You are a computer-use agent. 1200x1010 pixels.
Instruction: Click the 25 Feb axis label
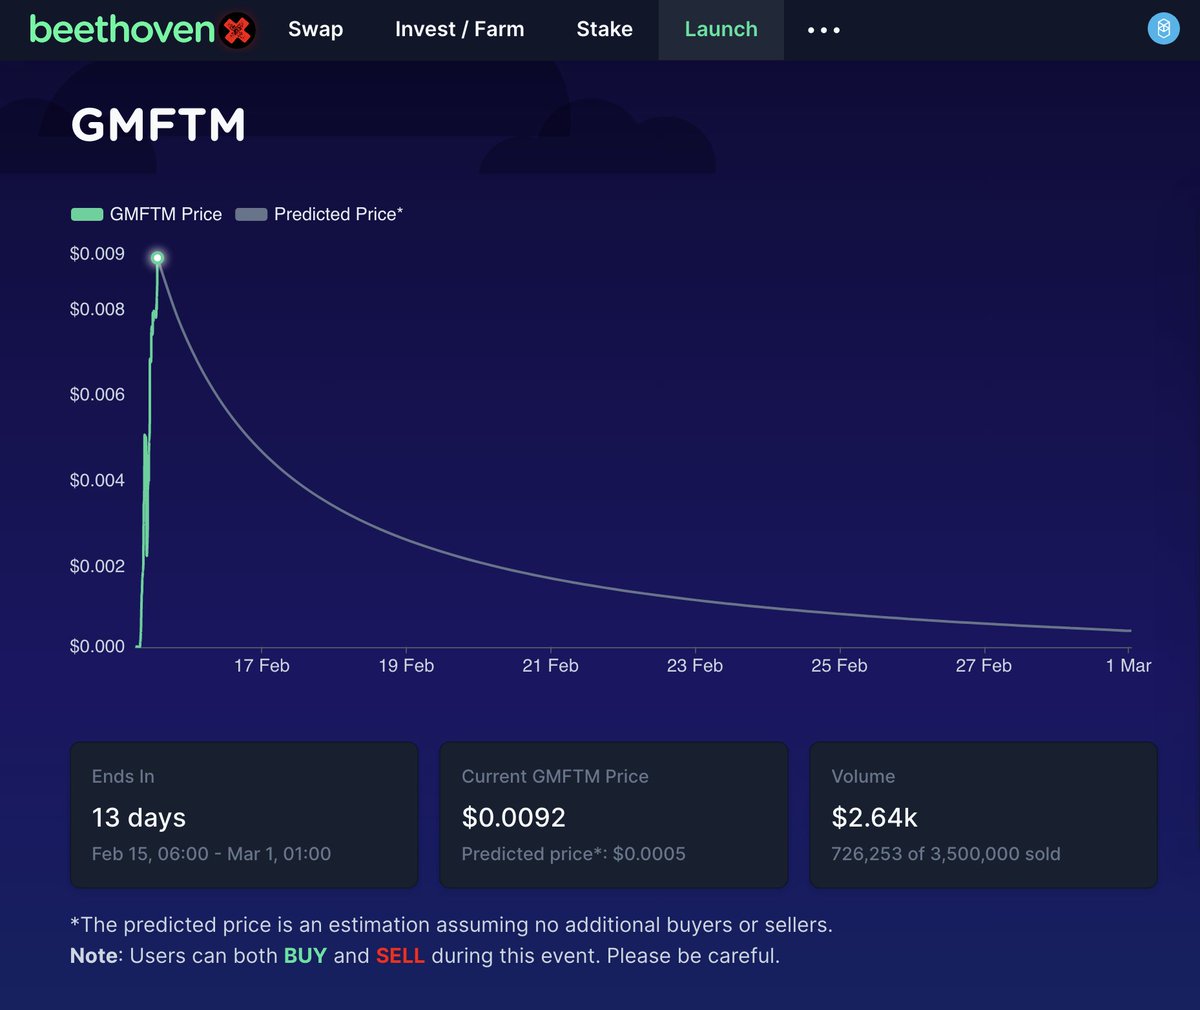[839, 666]
